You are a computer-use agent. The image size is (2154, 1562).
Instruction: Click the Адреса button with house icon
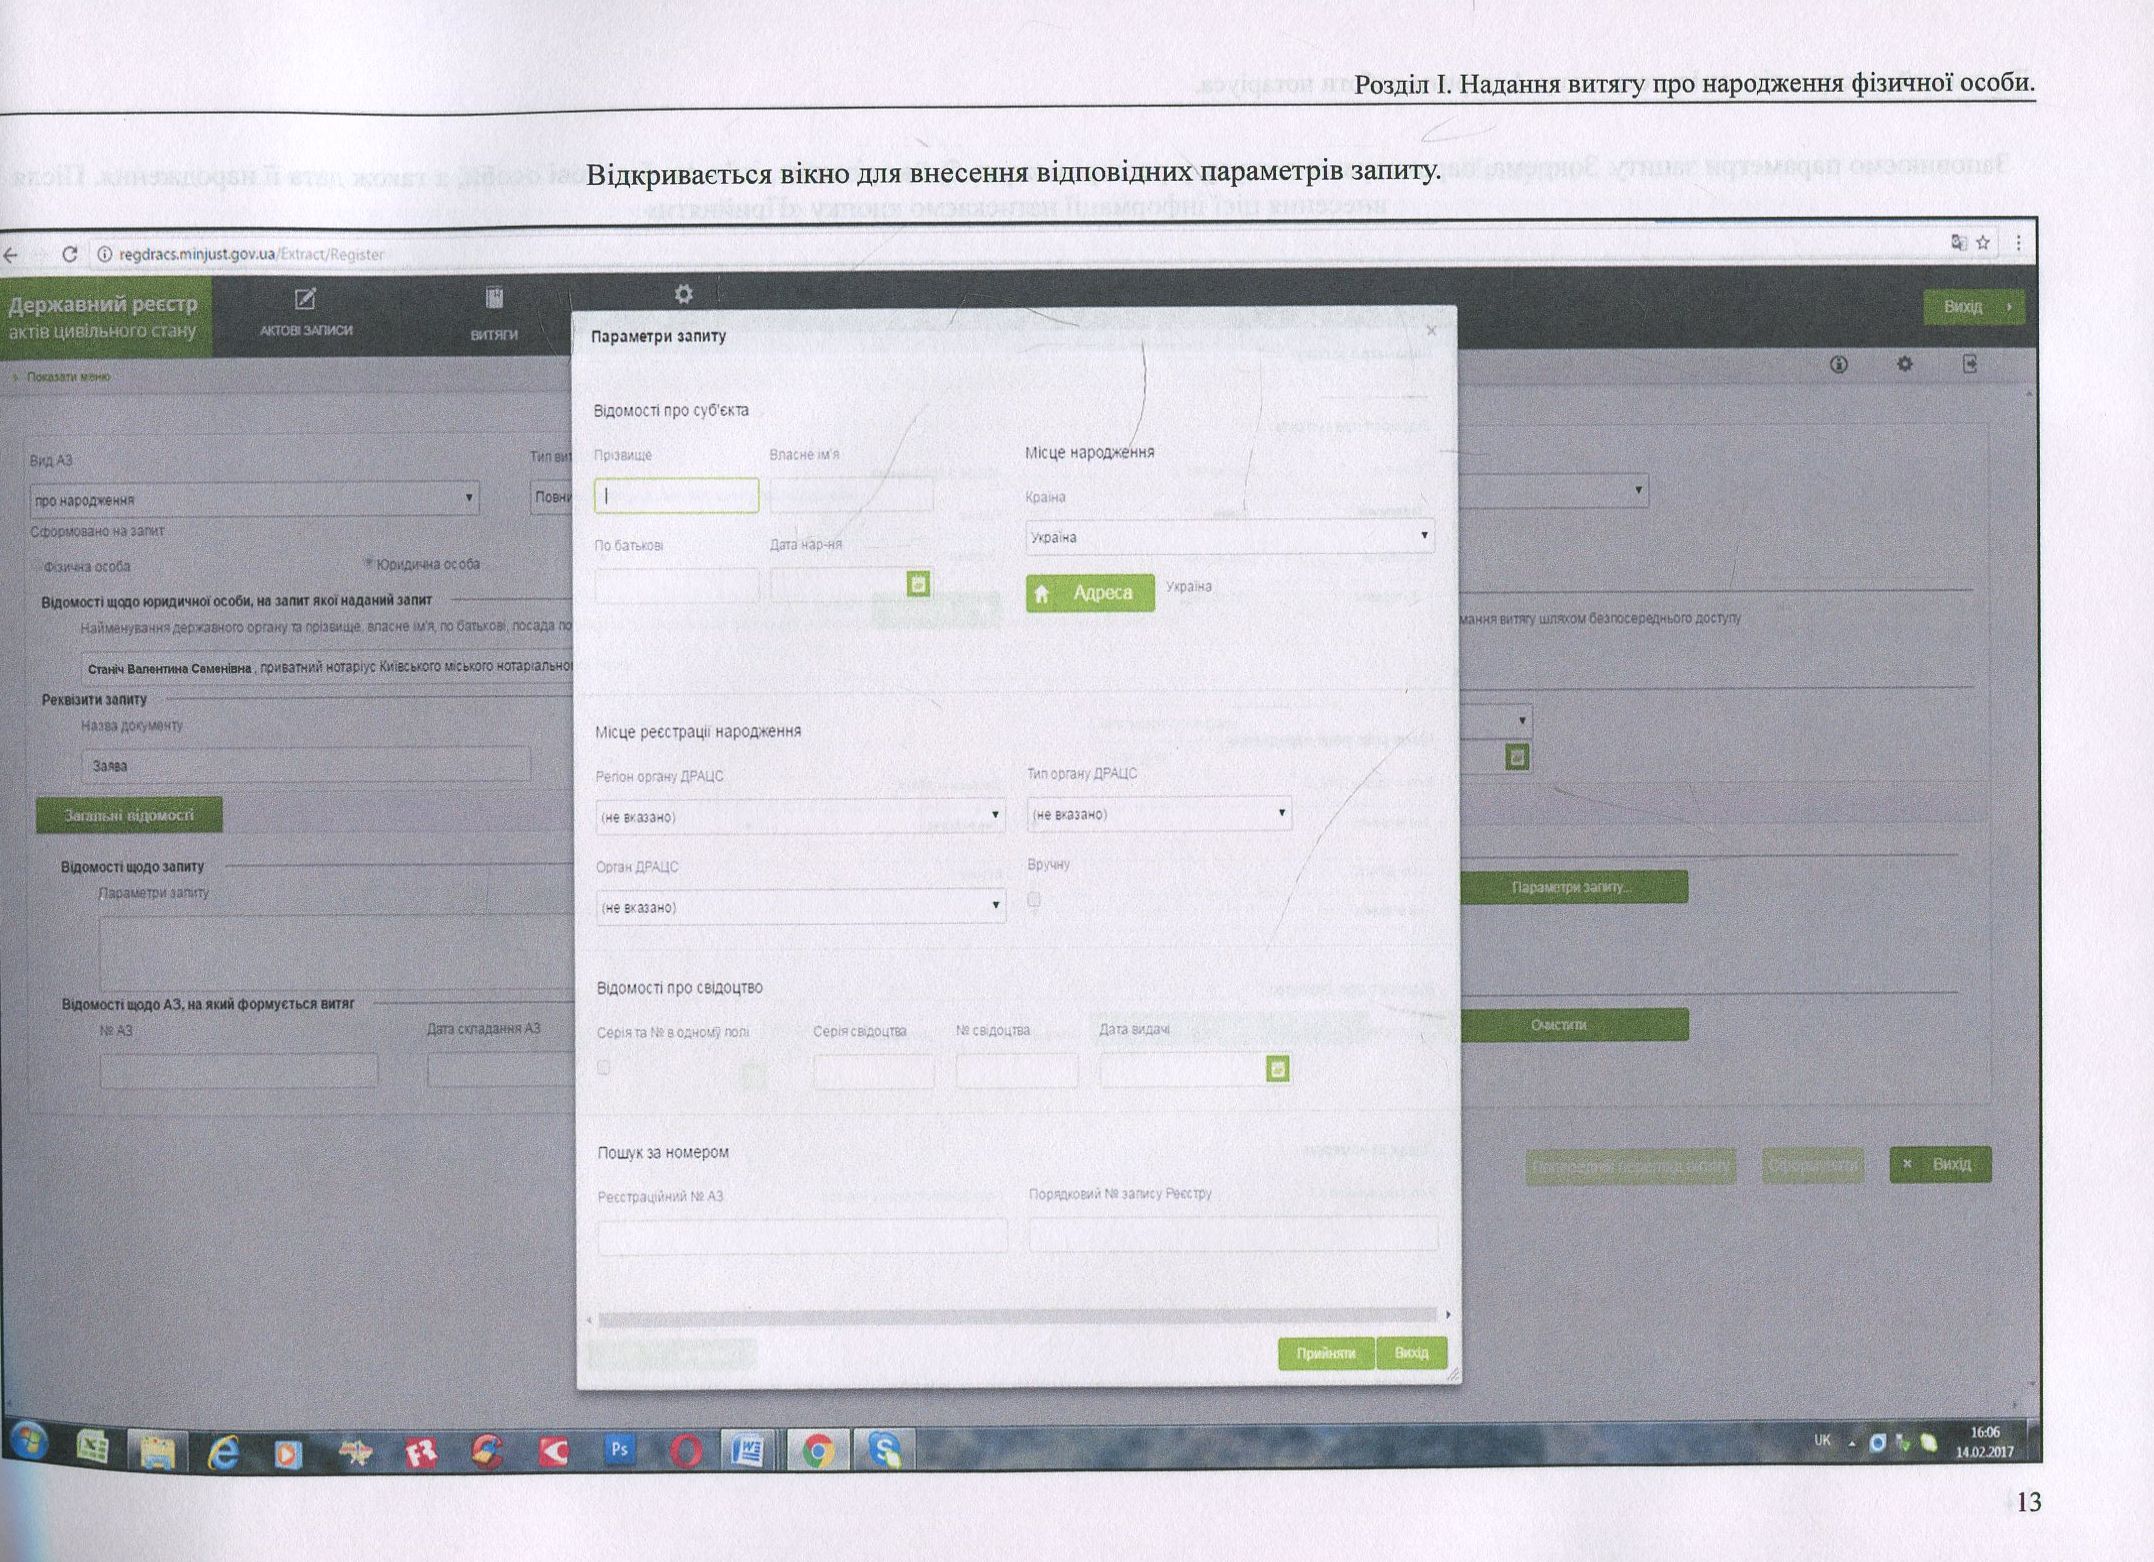pos(1090,593)
